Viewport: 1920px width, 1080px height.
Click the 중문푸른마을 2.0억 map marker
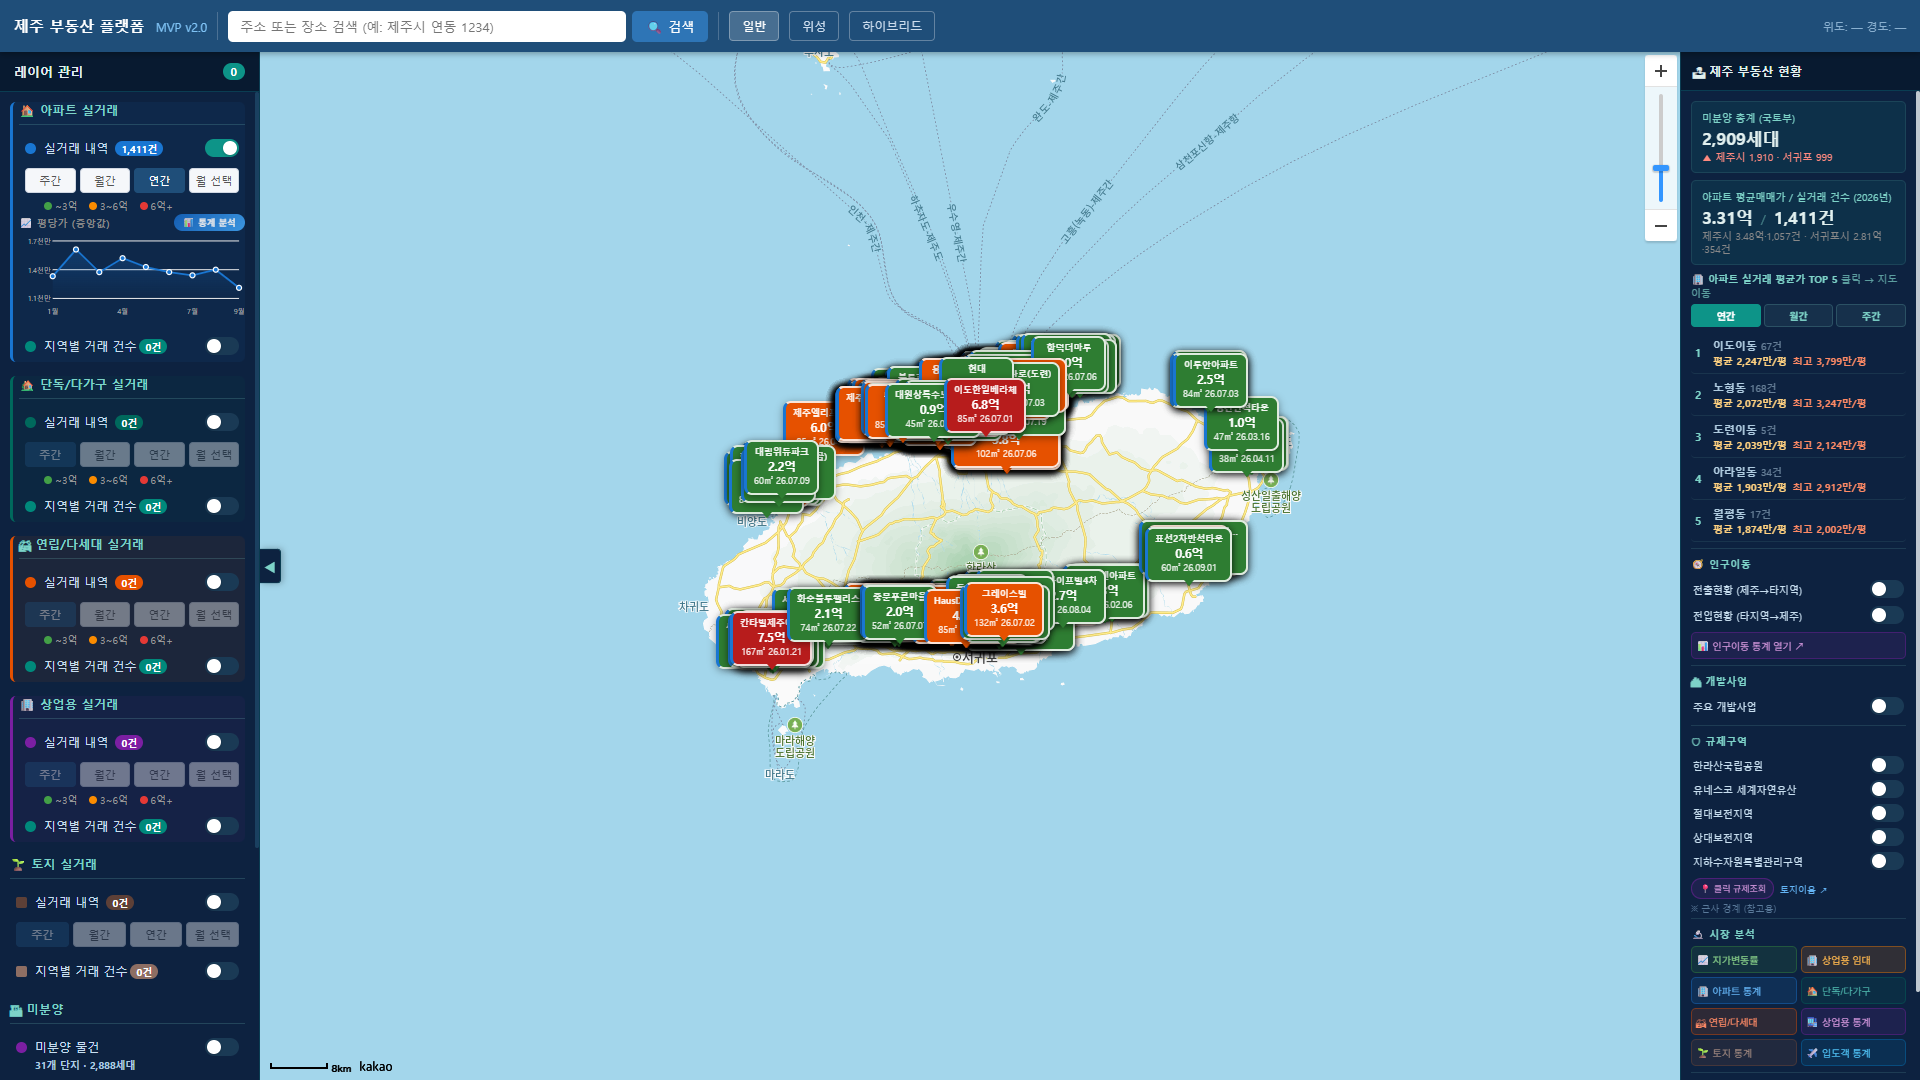(897, 611)
